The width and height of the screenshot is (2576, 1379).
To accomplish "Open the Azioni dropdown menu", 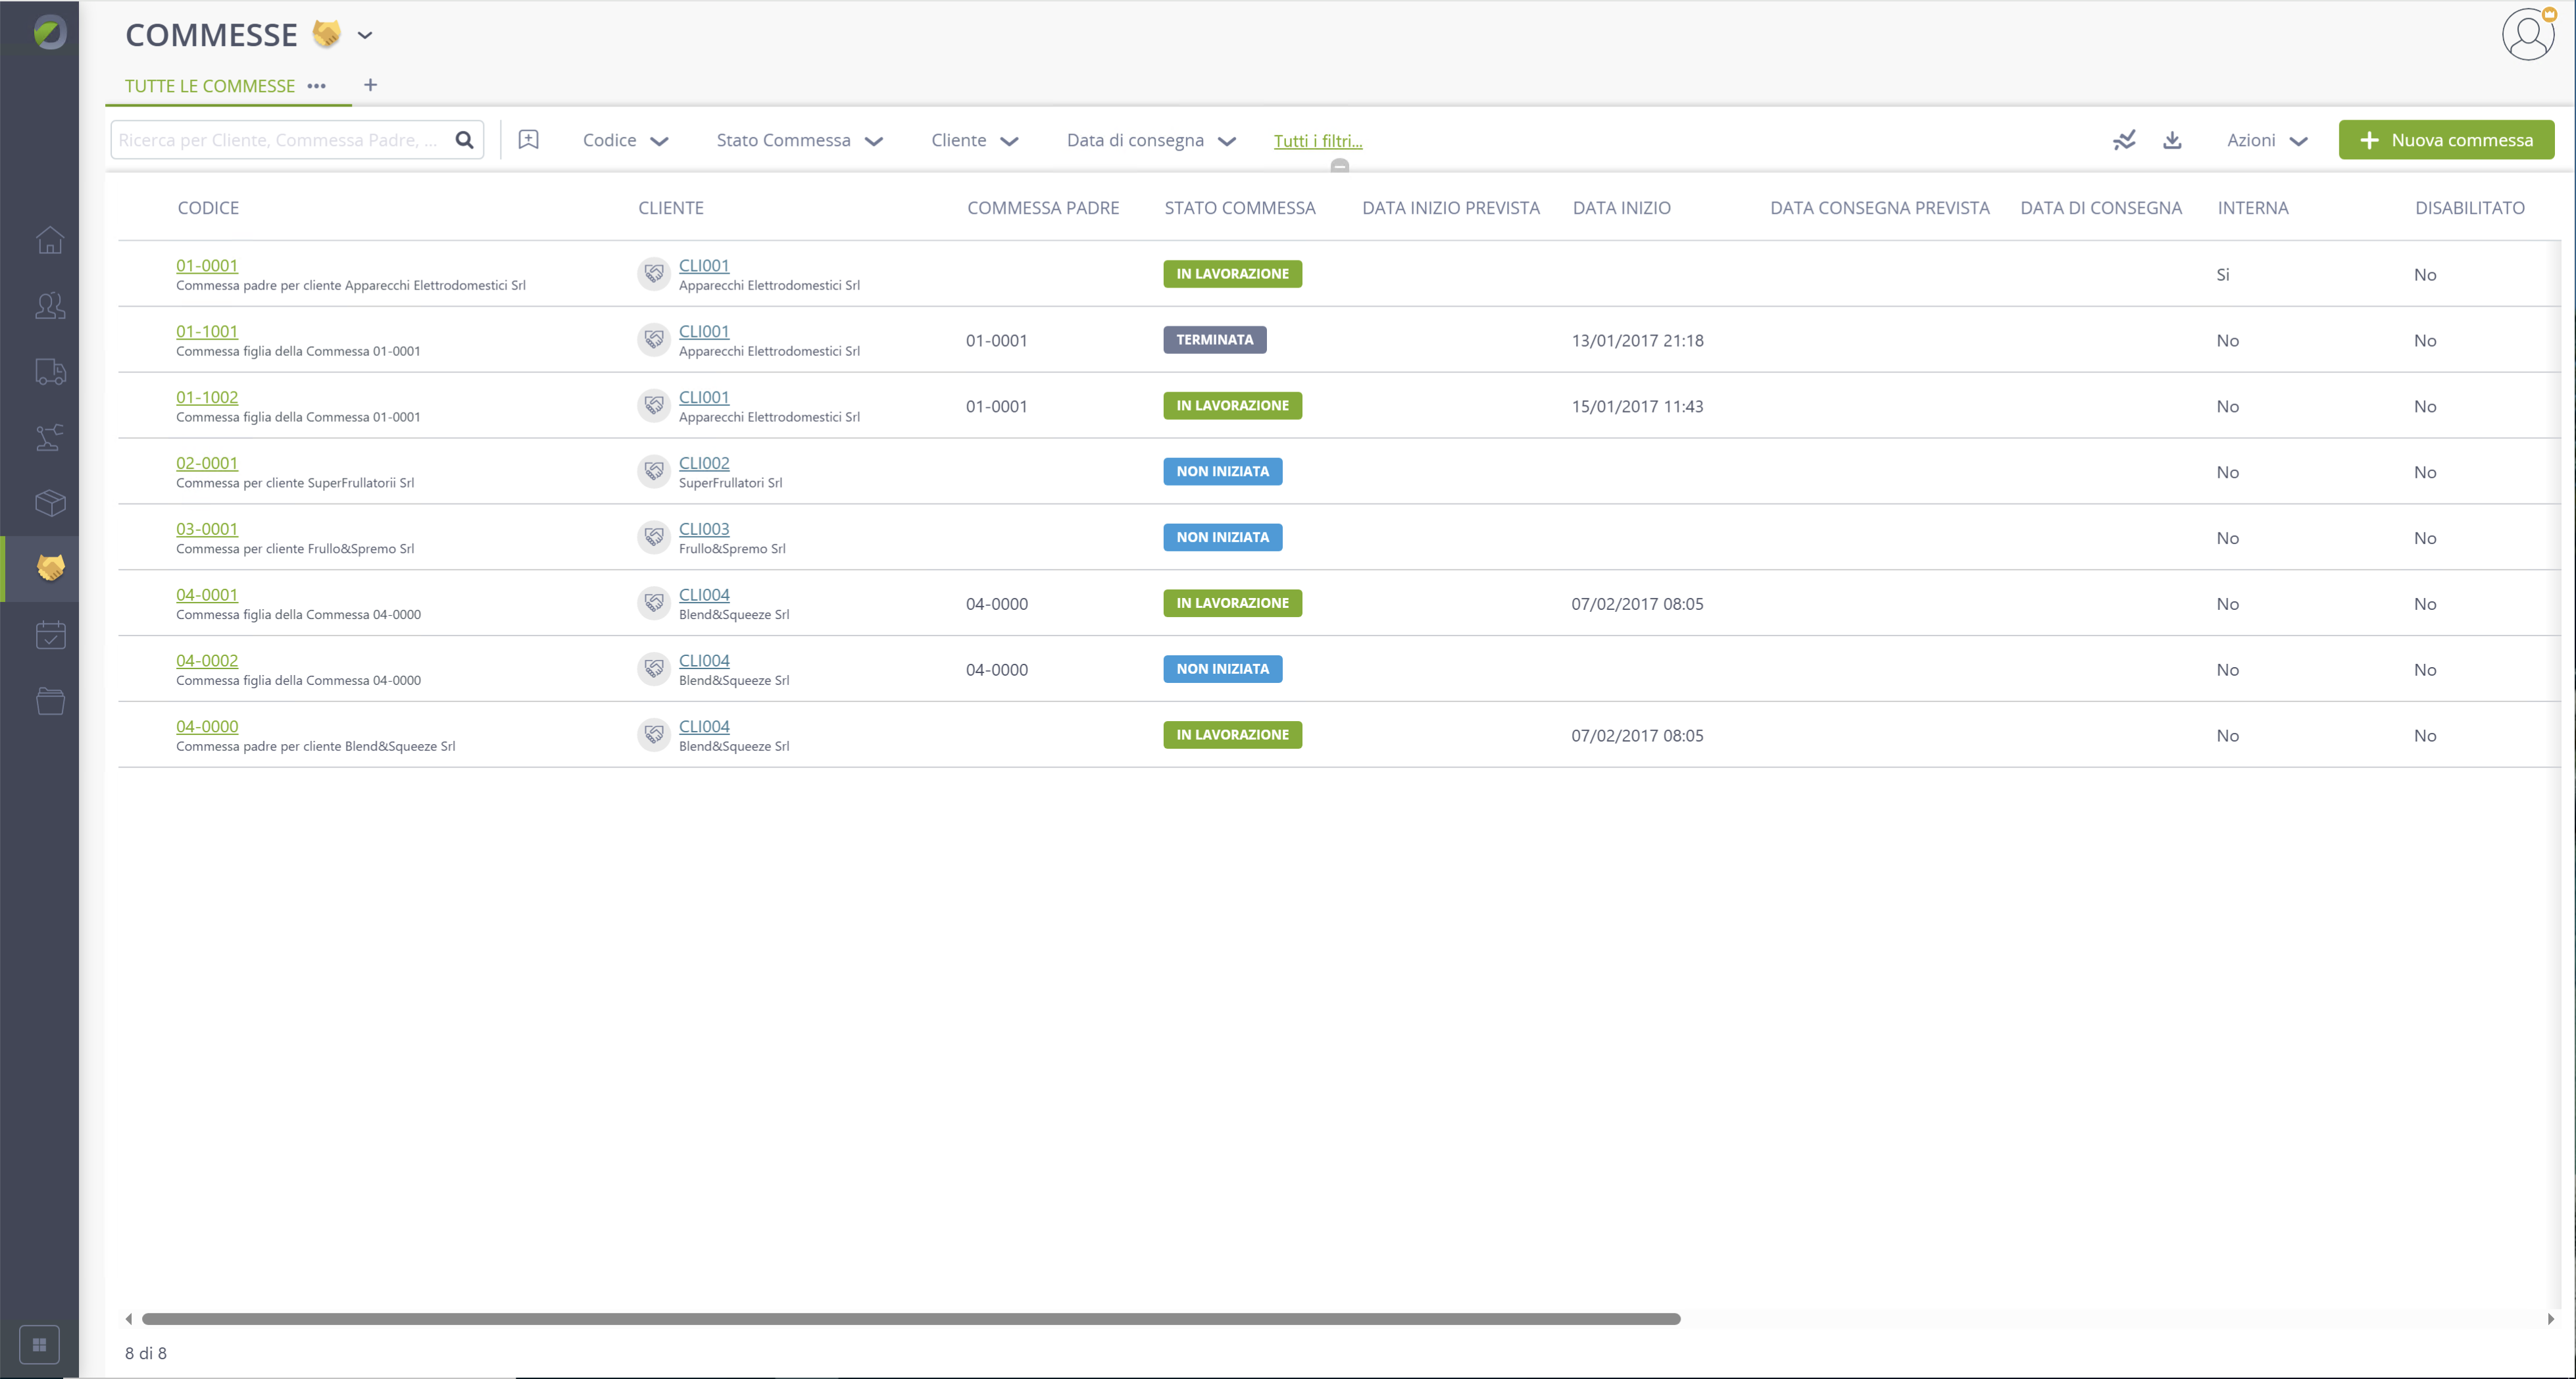I will [x=2267, y=140].
